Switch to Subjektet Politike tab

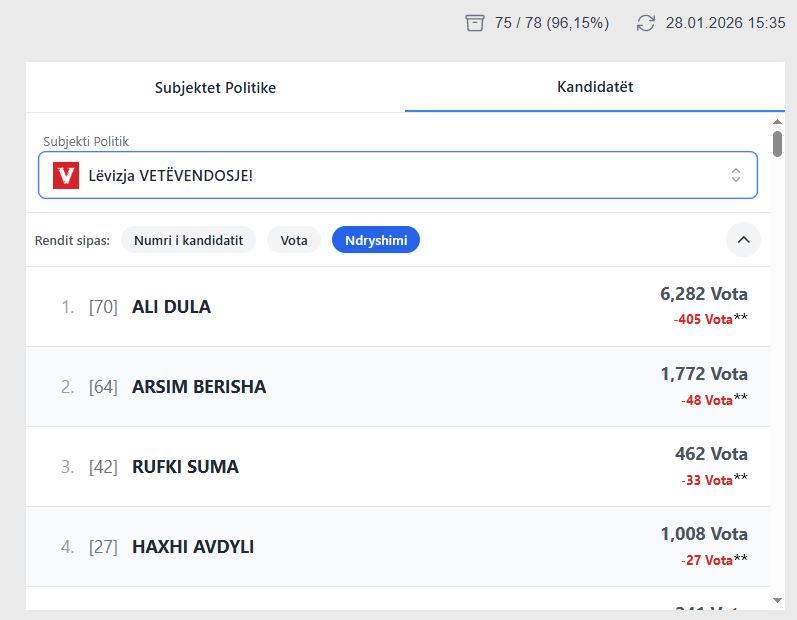pyautogui.click(x=215, y=87)
